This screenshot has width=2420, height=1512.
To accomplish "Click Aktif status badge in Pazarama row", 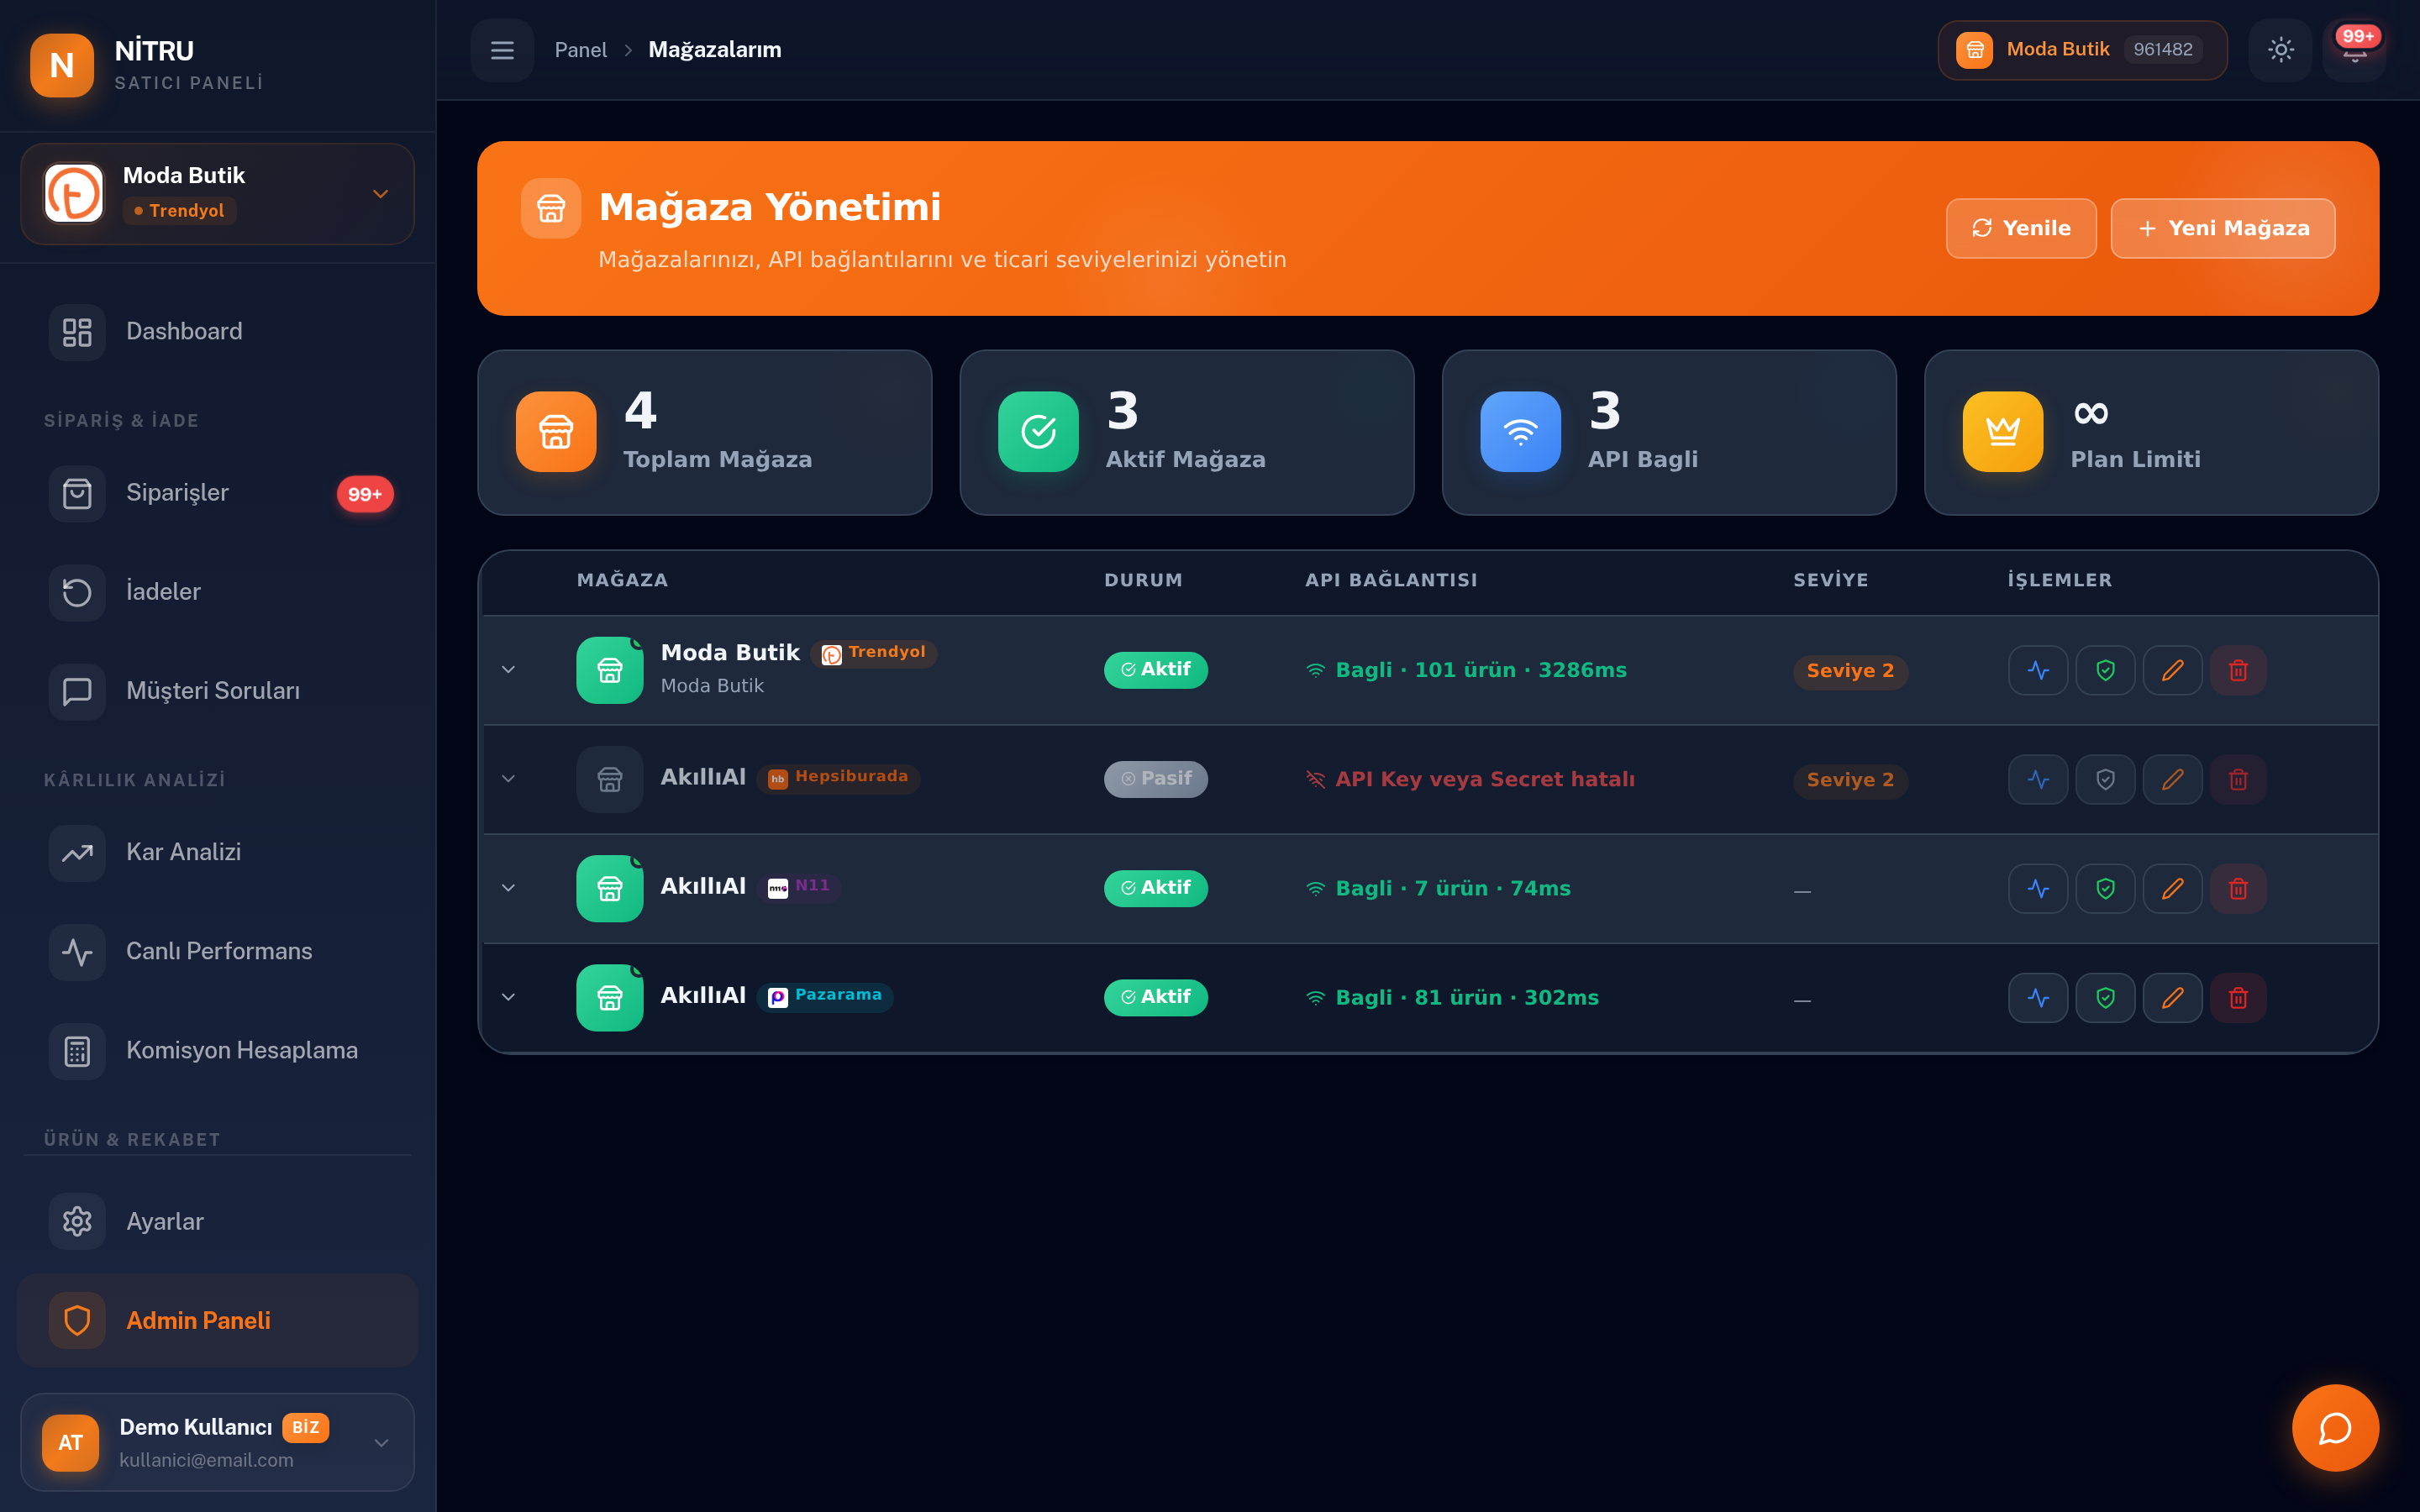I will [x=1155, y=996].
